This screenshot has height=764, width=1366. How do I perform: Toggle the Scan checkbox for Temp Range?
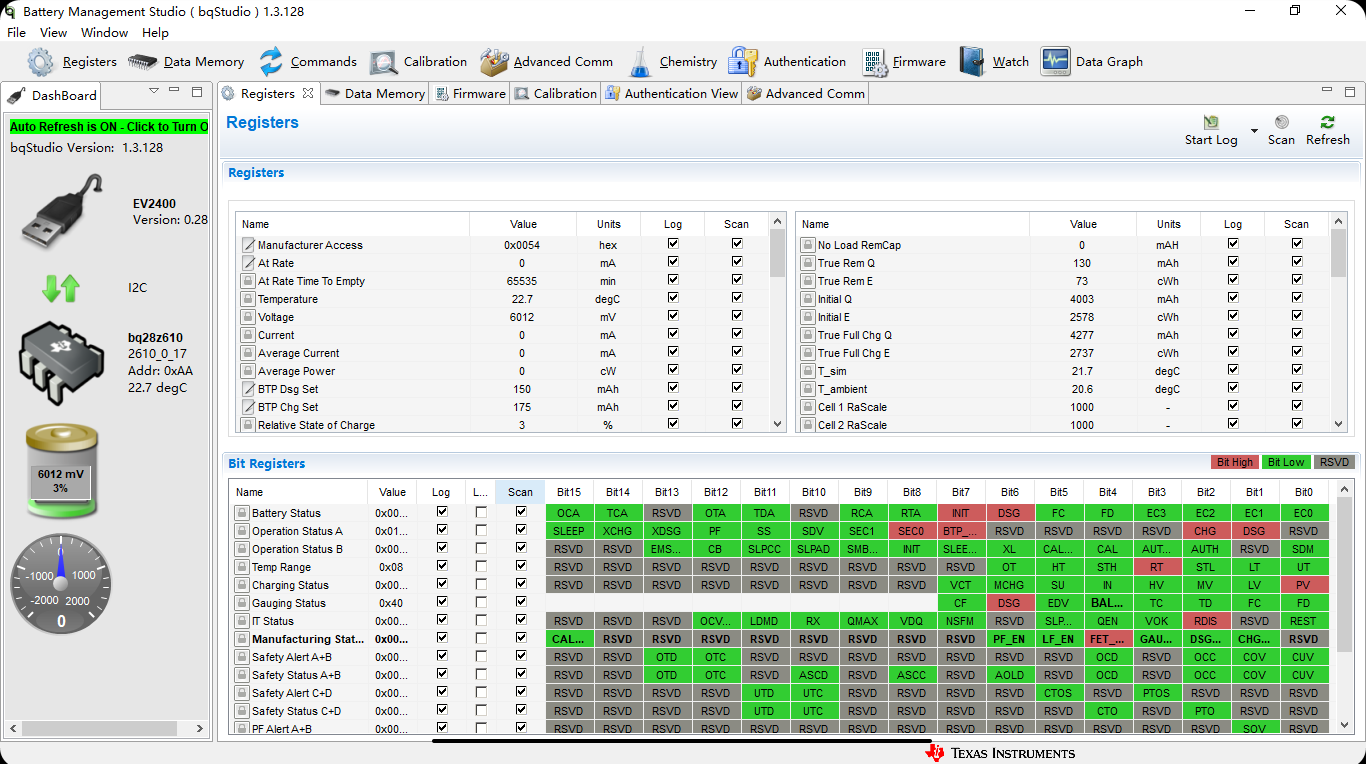click(521, 566)
